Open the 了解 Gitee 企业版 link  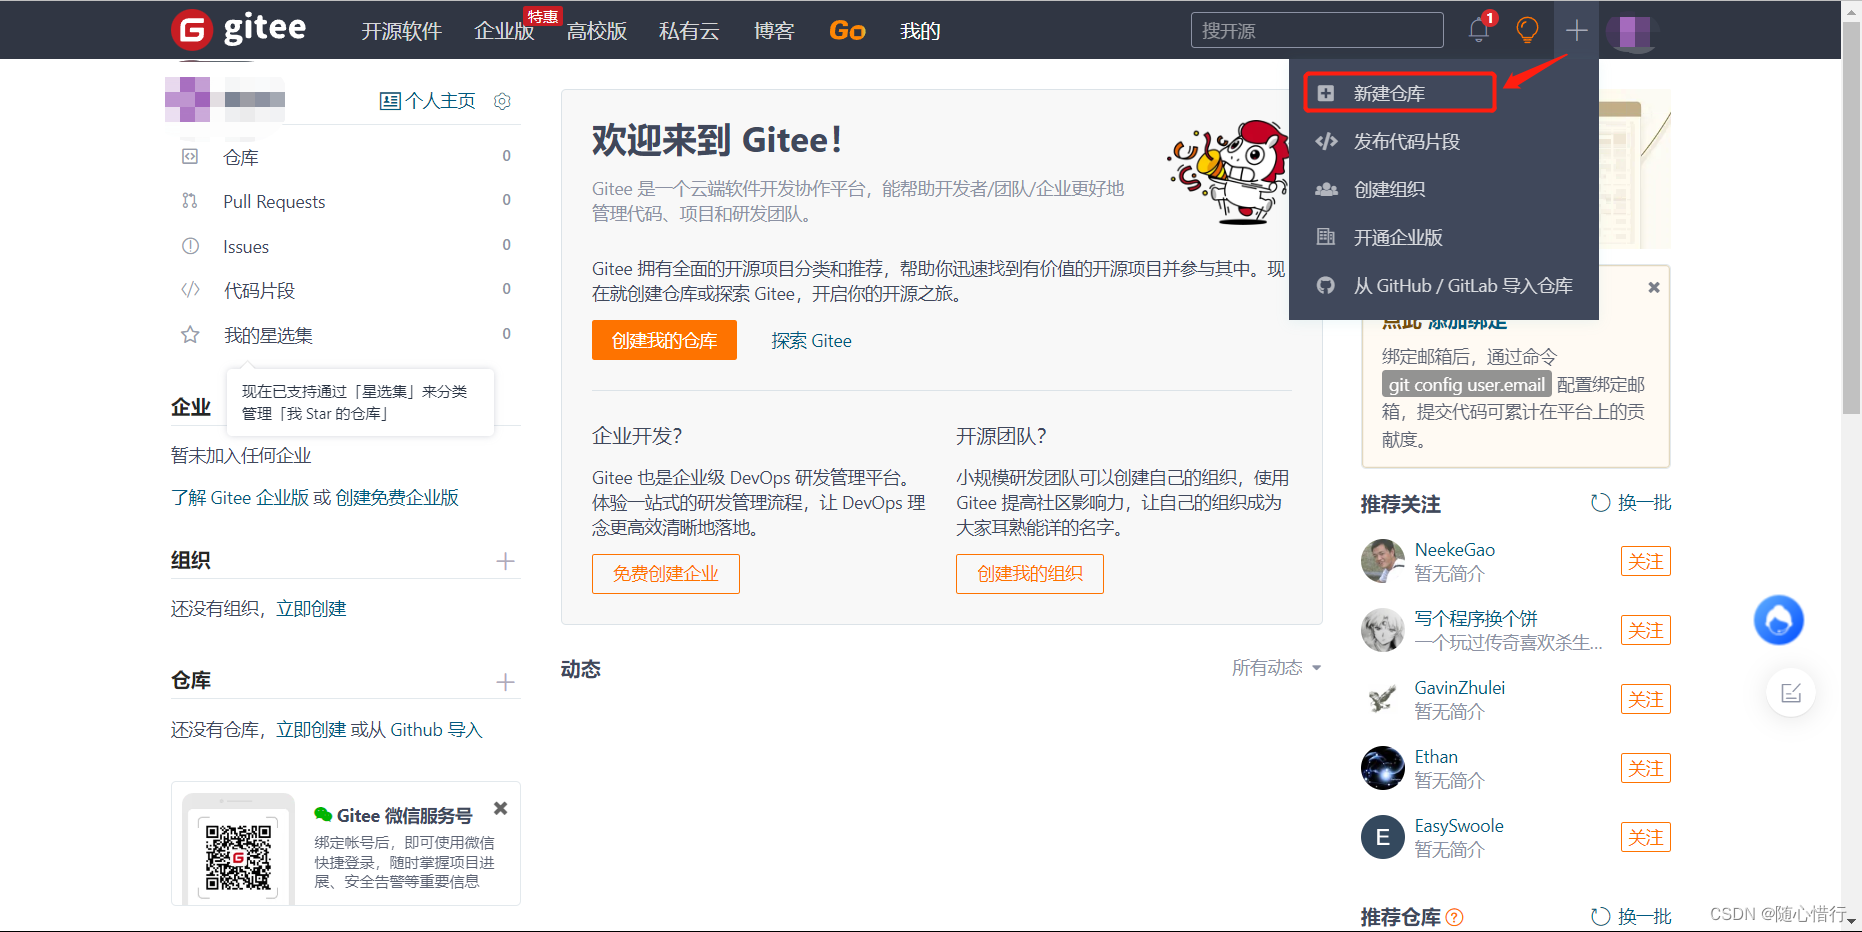coord(240,498)
